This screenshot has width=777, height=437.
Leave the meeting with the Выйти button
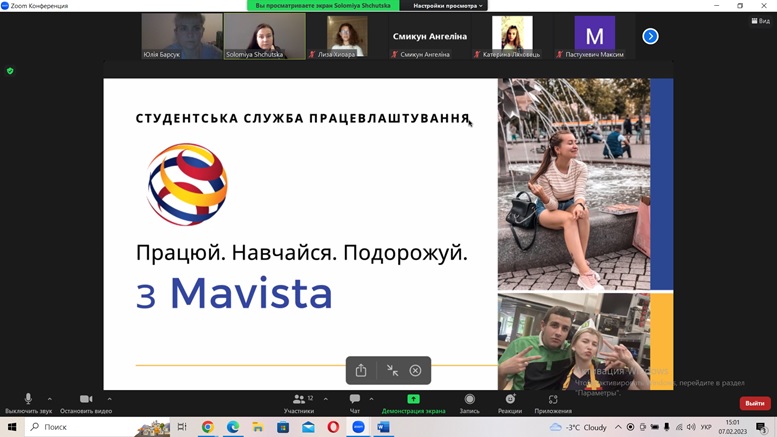[755, 403]
